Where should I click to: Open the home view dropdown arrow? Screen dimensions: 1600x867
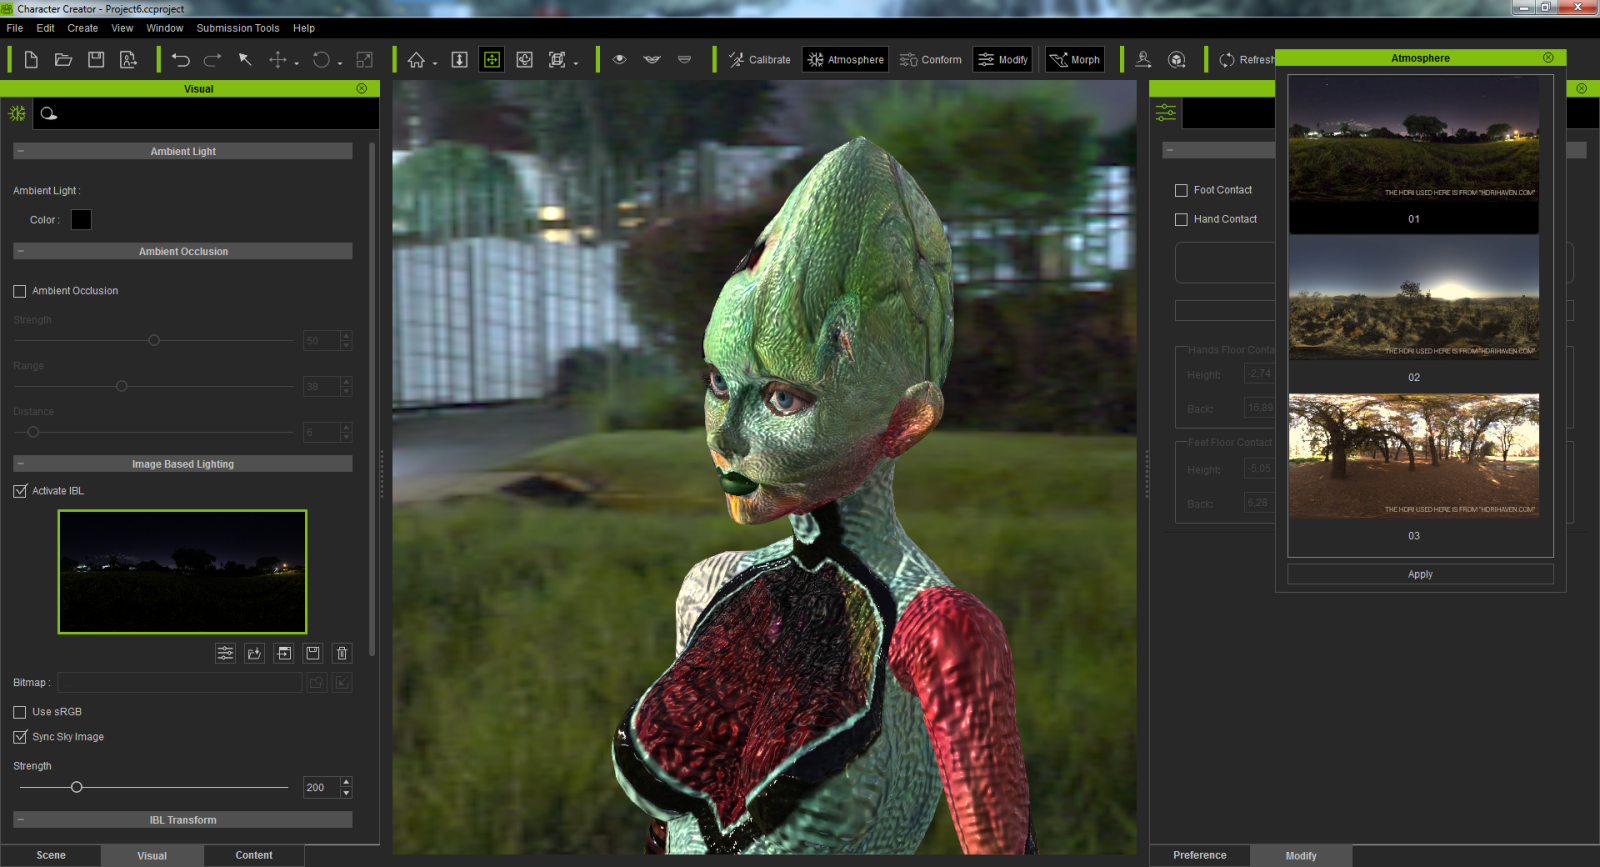tap(435, 63)
